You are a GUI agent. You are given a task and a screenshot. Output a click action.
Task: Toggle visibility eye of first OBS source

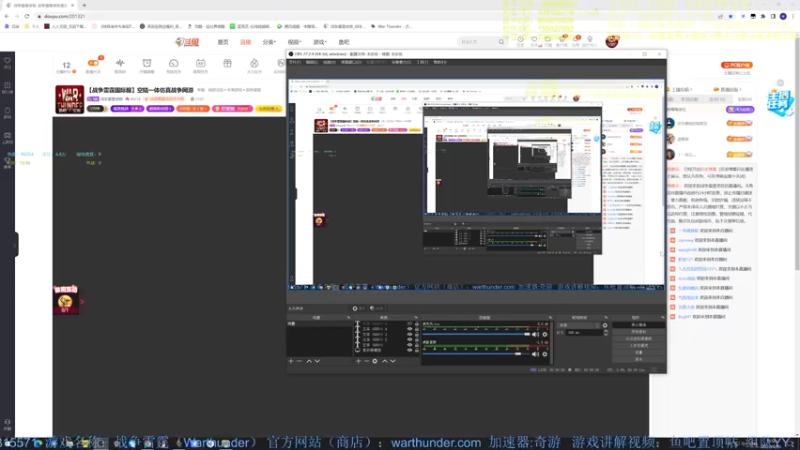(x=409, y=324)
